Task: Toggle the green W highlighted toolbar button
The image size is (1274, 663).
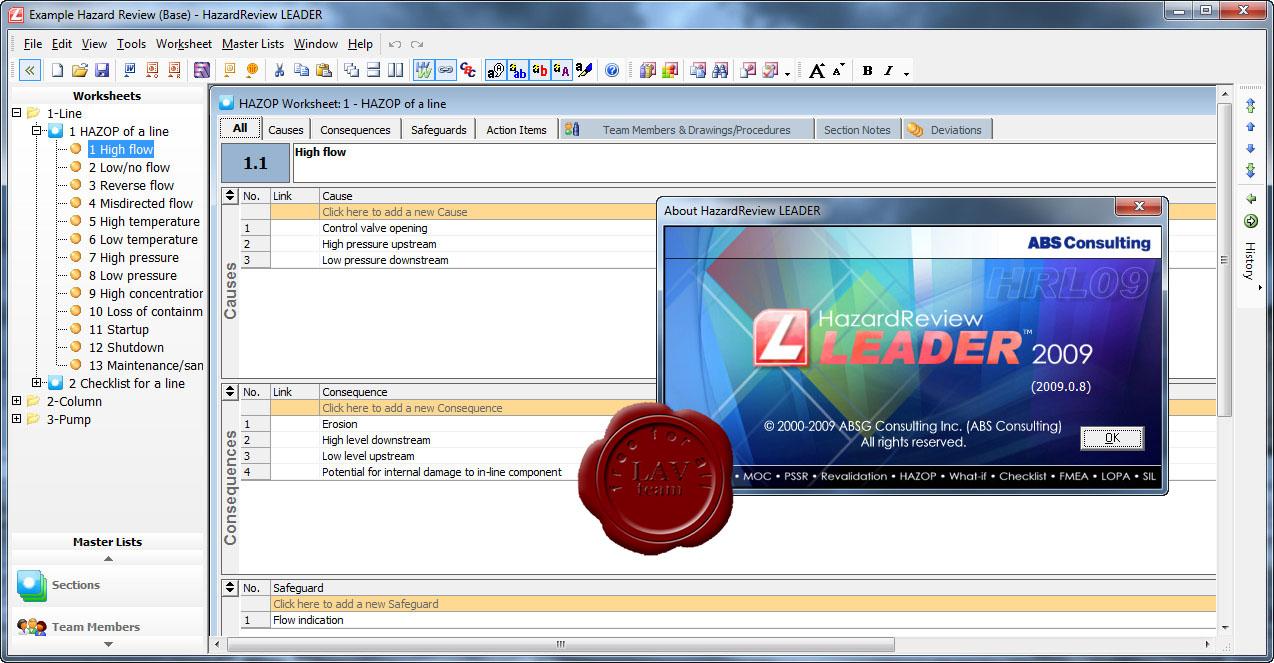Action: [423, 70]
